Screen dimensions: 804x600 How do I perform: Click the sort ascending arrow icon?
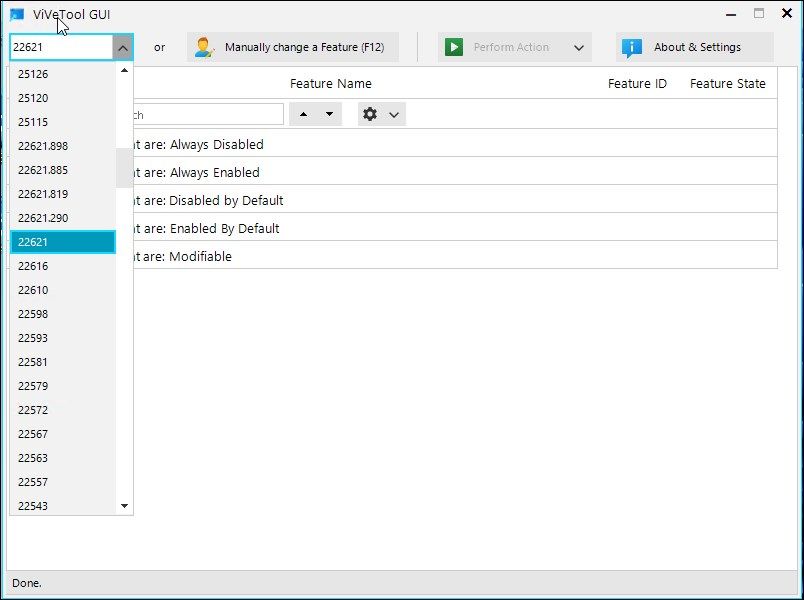303,113
